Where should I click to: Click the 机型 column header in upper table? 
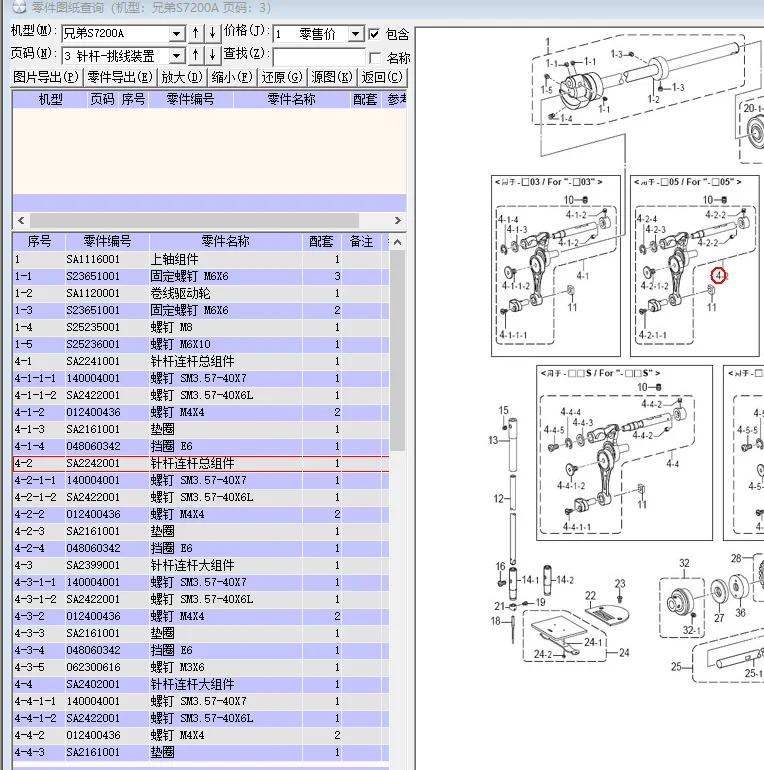pyautogui.click(x=51, y=100)
